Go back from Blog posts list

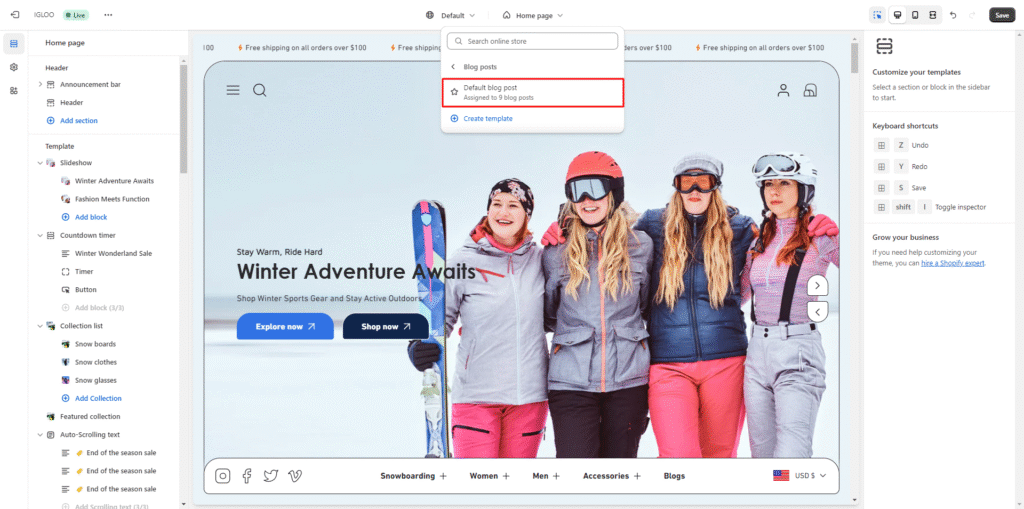453,67
